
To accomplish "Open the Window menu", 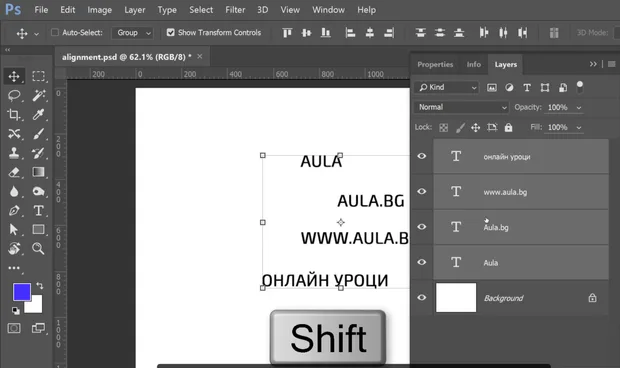I will 328,10.
